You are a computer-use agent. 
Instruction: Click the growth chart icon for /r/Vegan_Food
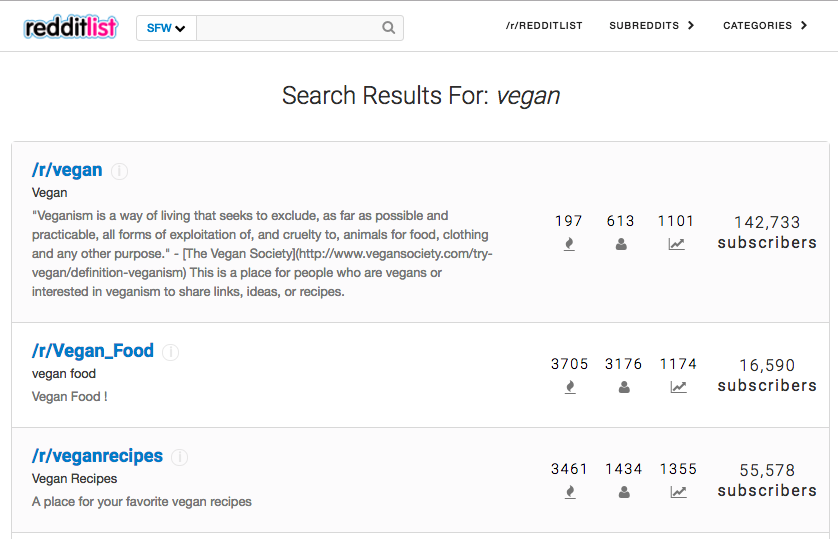point(678,387)
